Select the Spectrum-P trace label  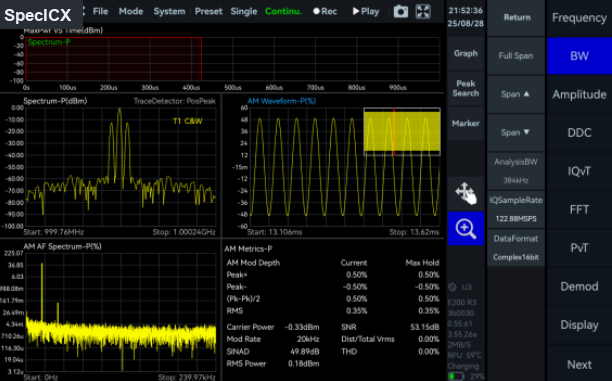click(x=49, y=42)
